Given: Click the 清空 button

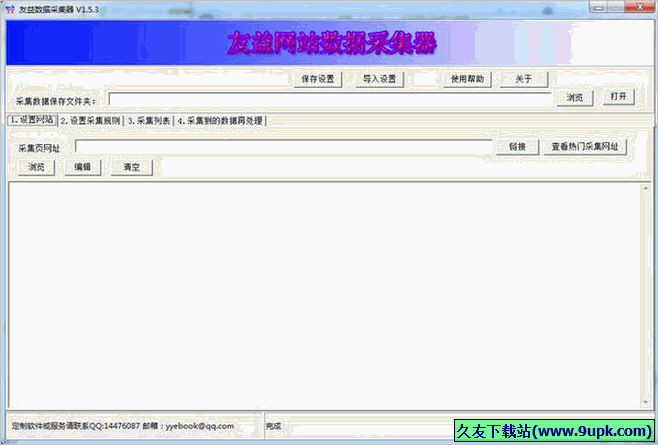Looking at the screenshot, I should [x=131, y=167].
